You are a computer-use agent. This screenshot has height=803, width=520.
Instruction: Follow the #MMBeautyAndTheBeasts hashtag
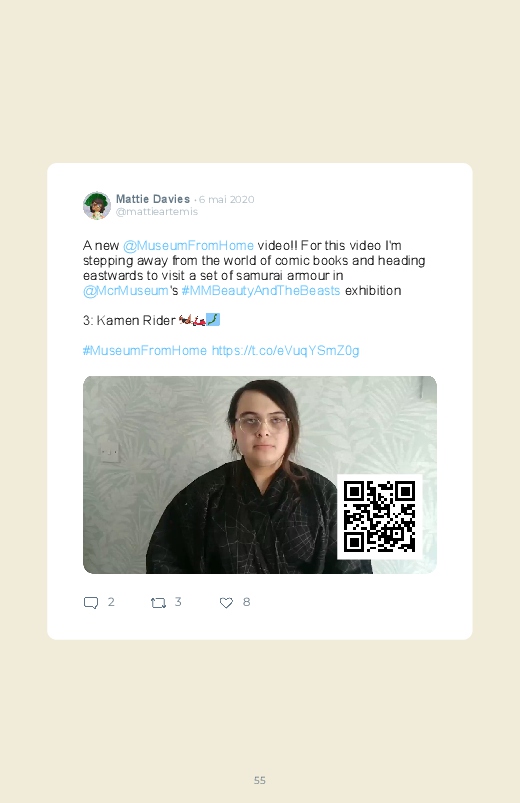tap(261, 290)
